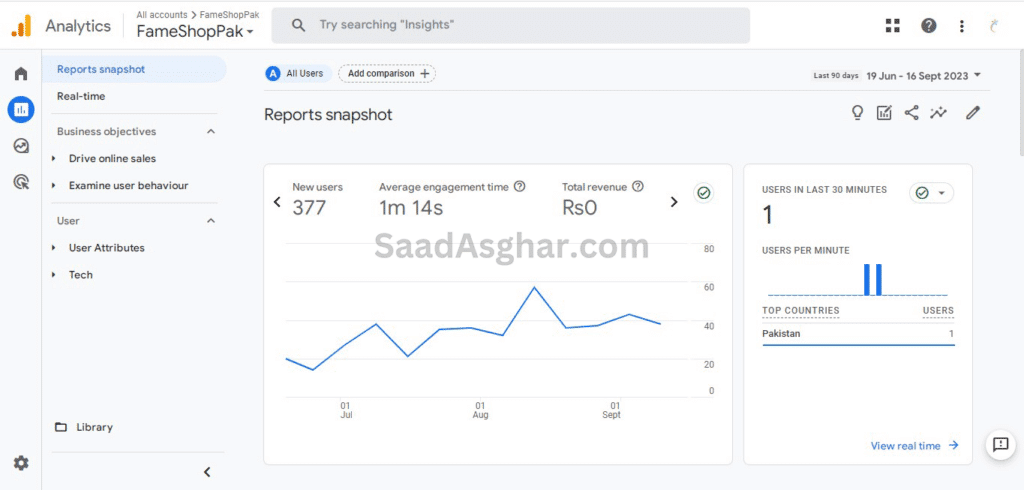The height and width of the screenshot is (490, 1024).
Task: Show next metrics with right arrow
Action: 674,202
